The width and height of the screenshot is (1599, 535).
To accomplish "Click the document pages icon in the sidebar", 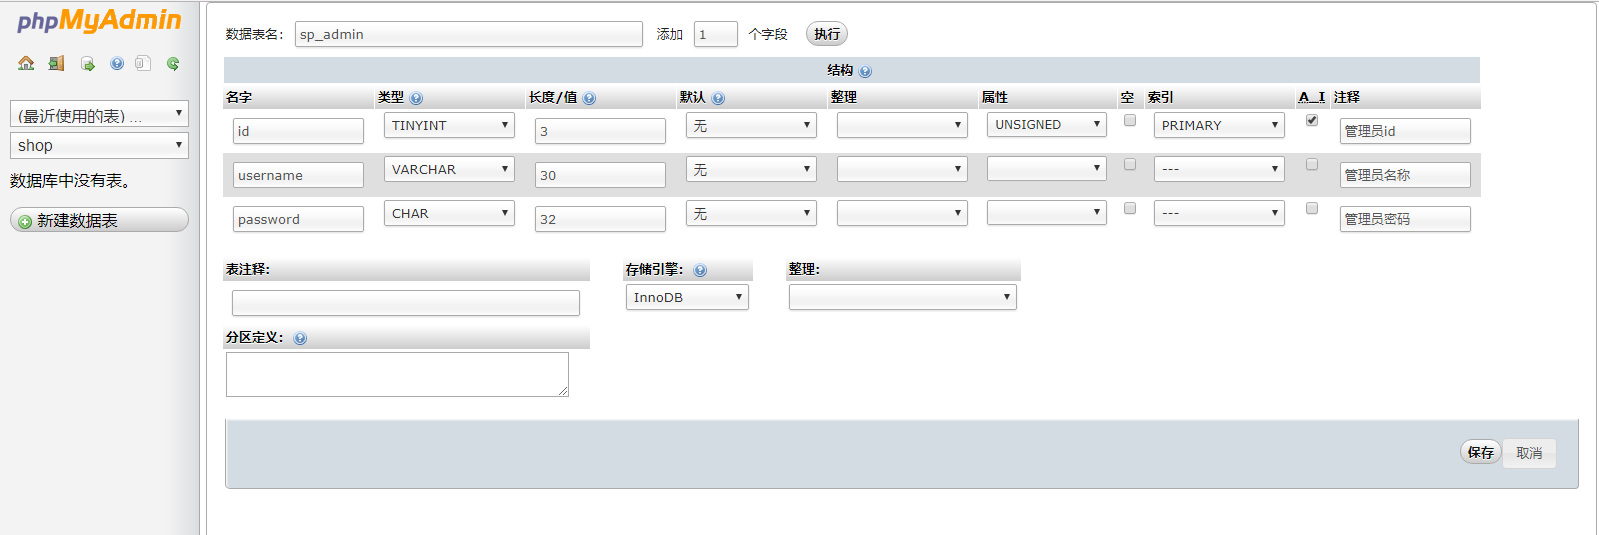I will point(143,63).
